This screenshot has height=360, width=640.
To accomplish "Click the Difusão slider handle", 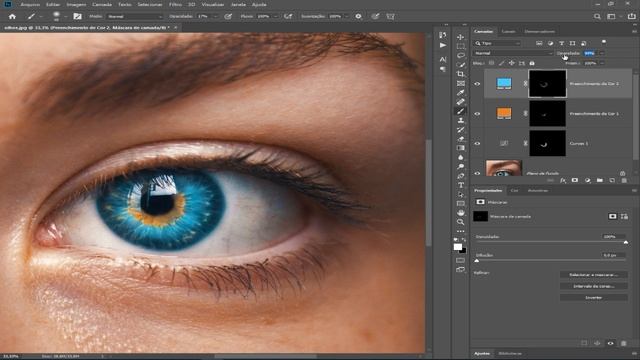I will [477, 260].
